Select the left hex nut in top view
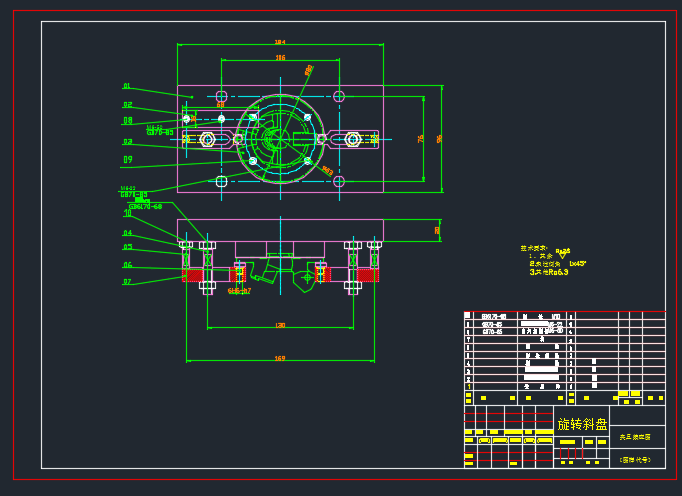 click(x=207, y=139)
